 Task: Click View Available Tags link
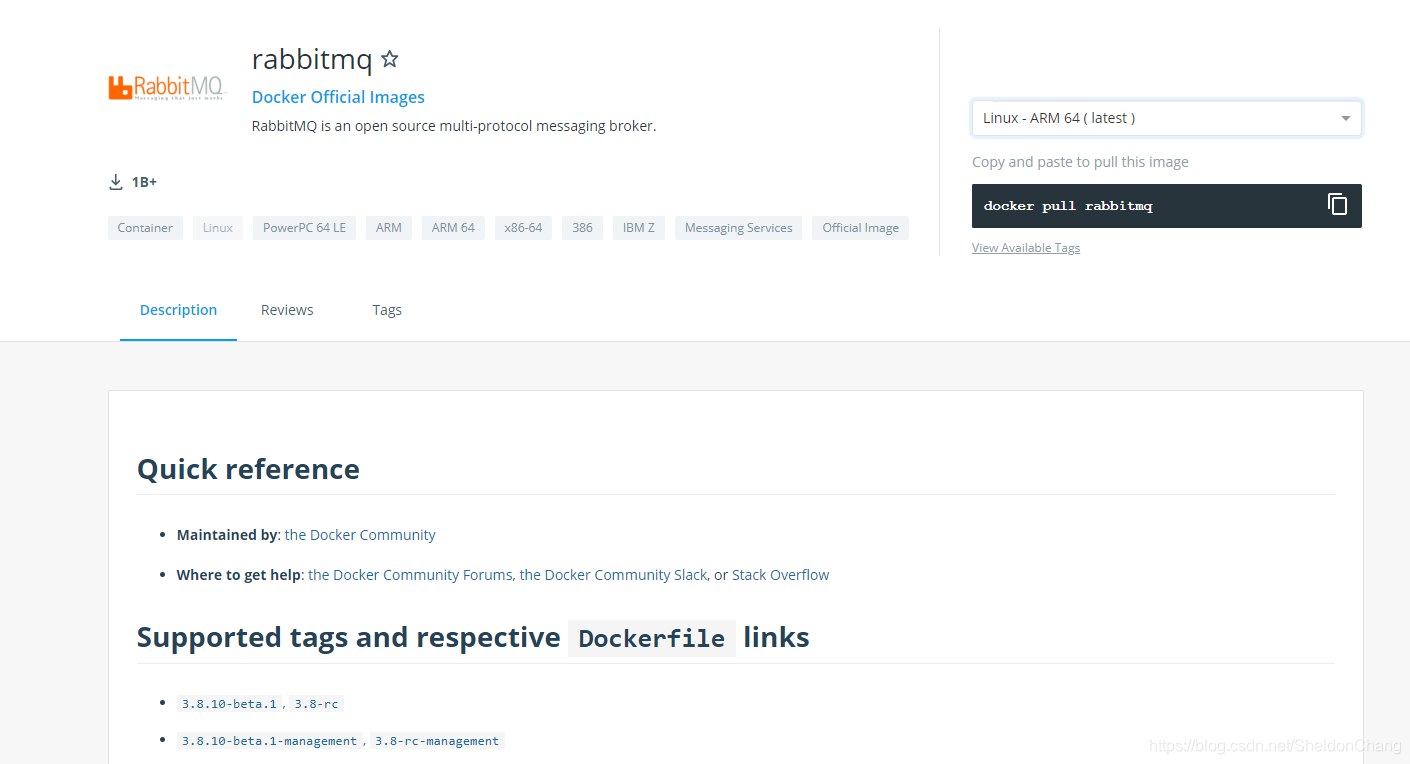click(1026, 248)
